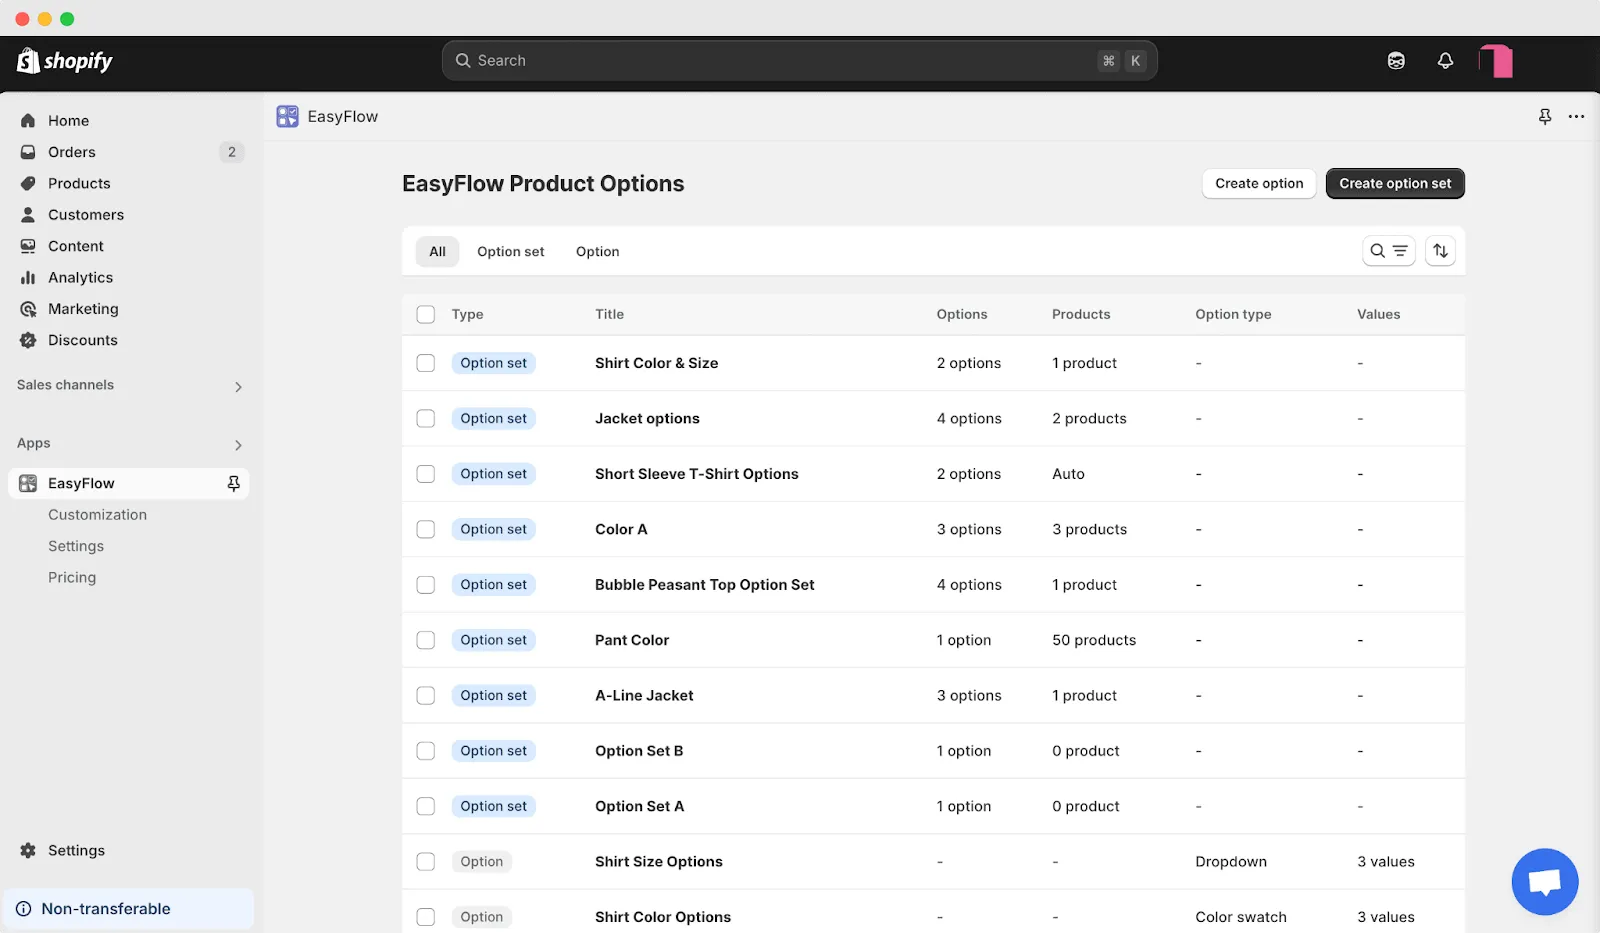Screen dimensions: 1600x933
Task: Check the Option Set A row checkbox
Action: (426, 806)
